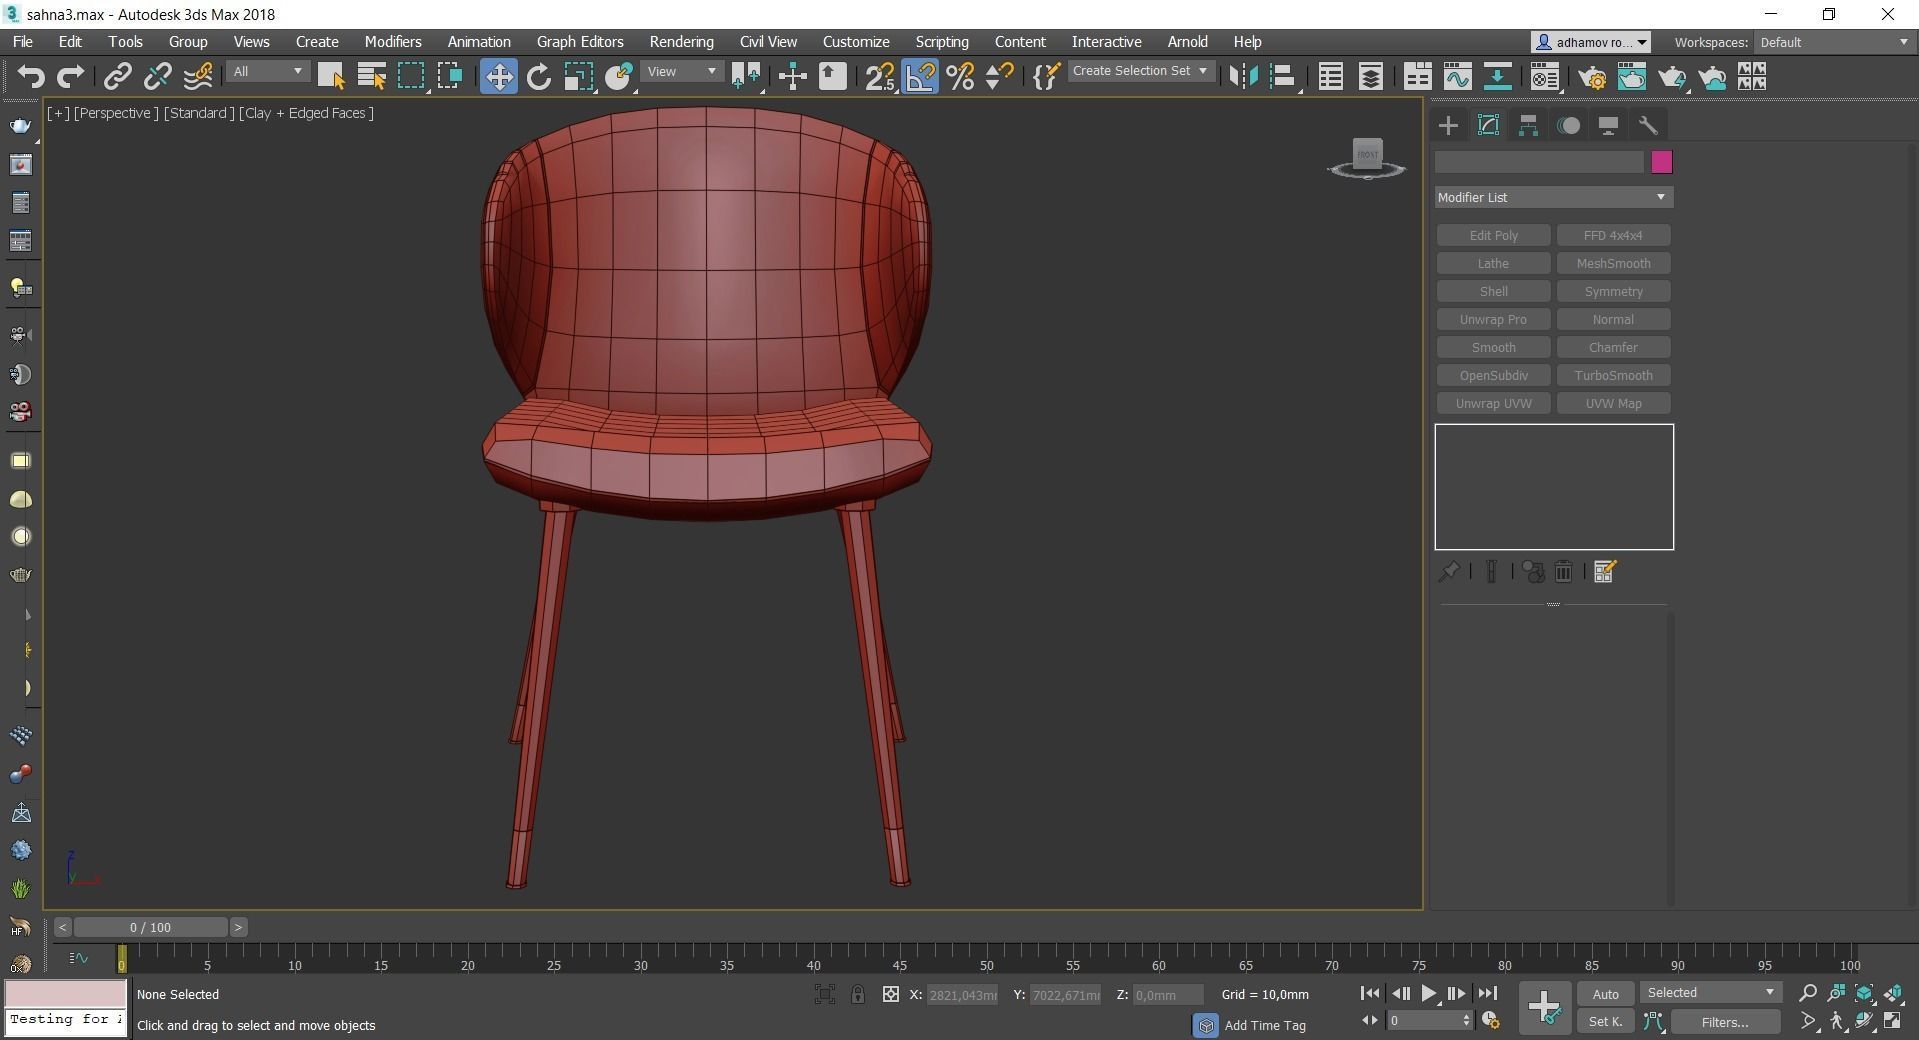Click the 0 / 100 time slider

150,927
